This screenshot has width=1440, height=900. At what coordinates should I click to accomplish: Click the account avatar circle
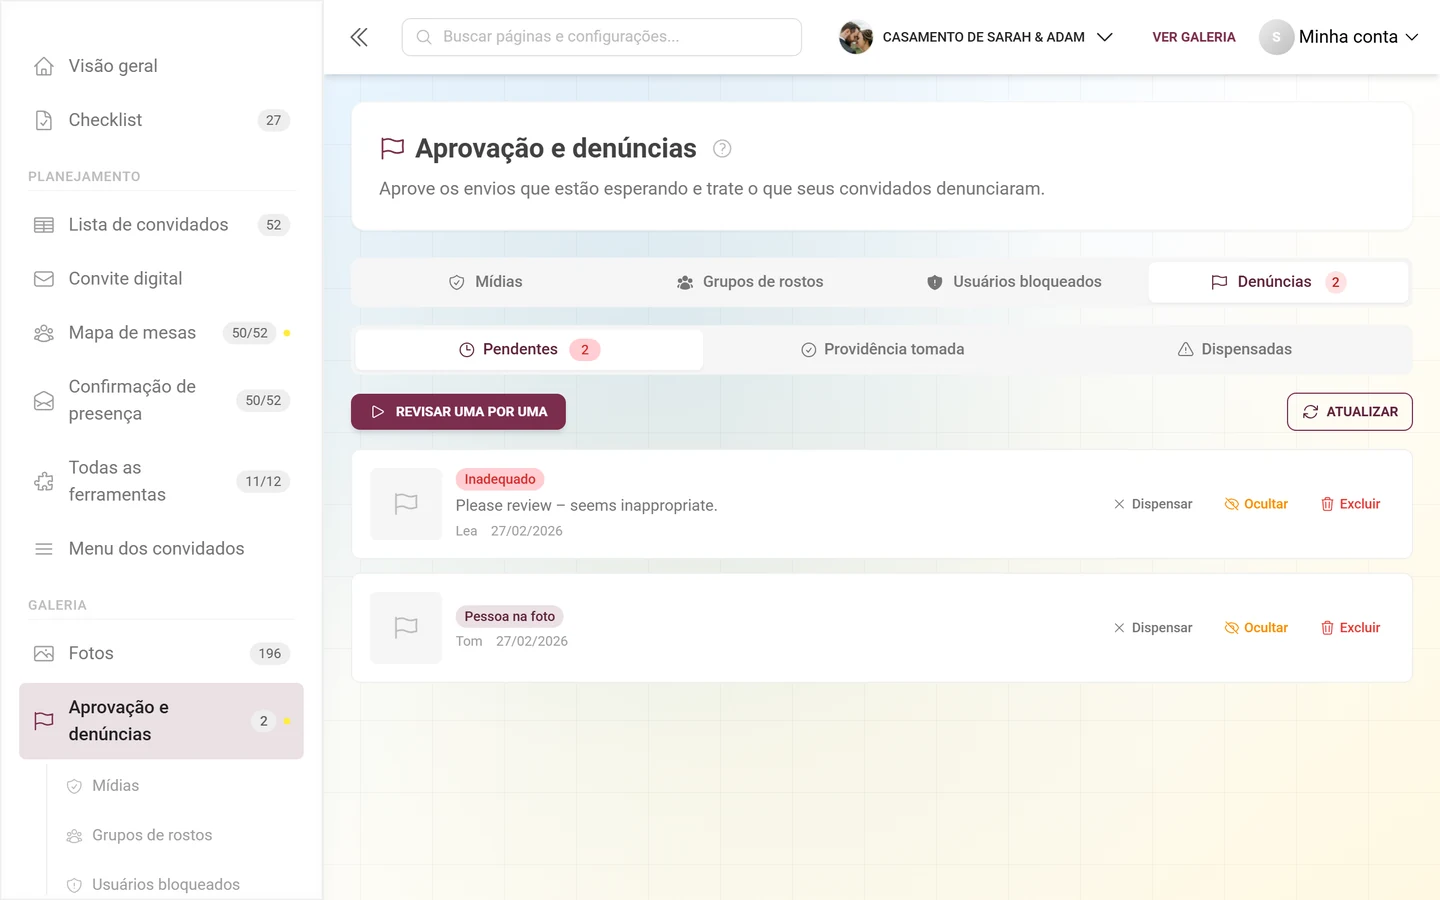[x=1276, y=37]
